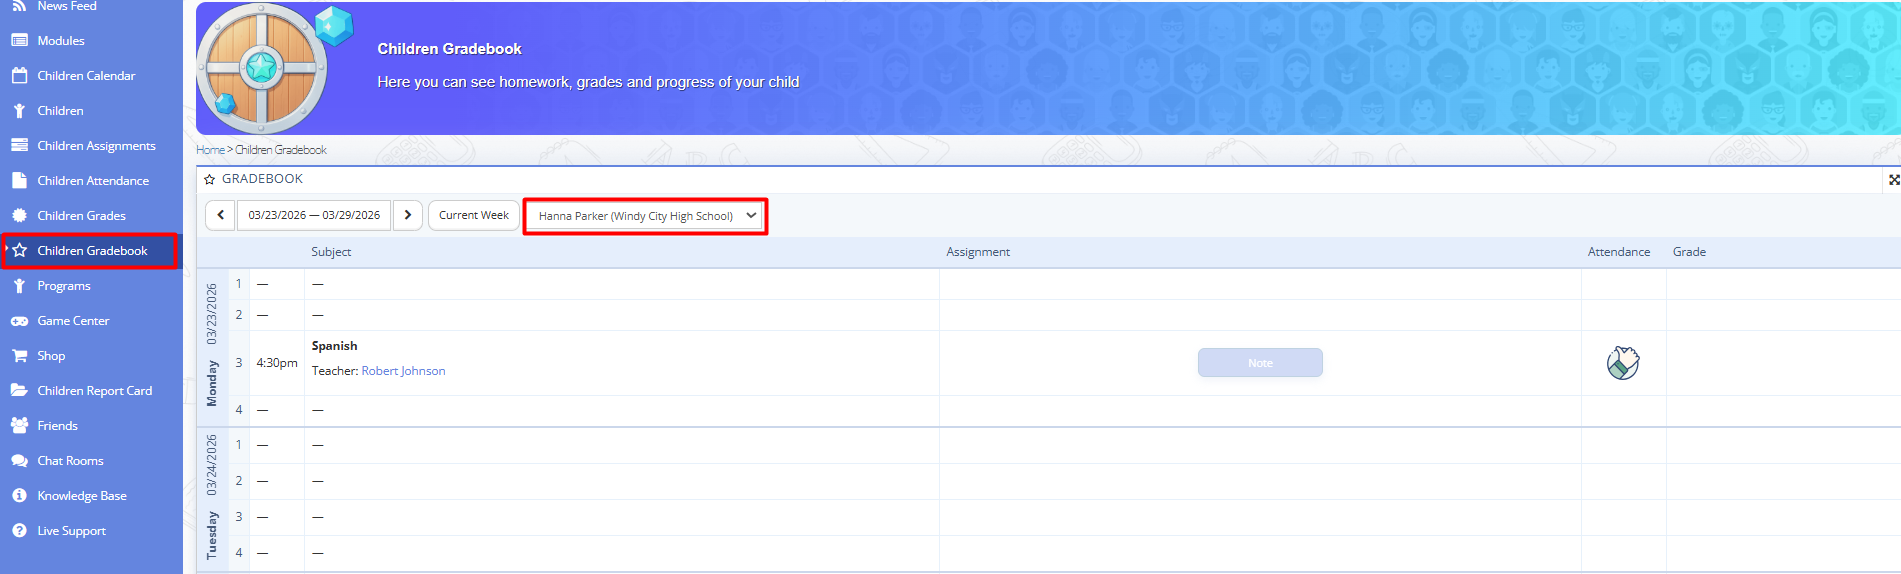This screenshot has height=574, width=1901.
Task: Click the Live Support question mark icon
Action: pyautogui.click(x=19, y=531)
